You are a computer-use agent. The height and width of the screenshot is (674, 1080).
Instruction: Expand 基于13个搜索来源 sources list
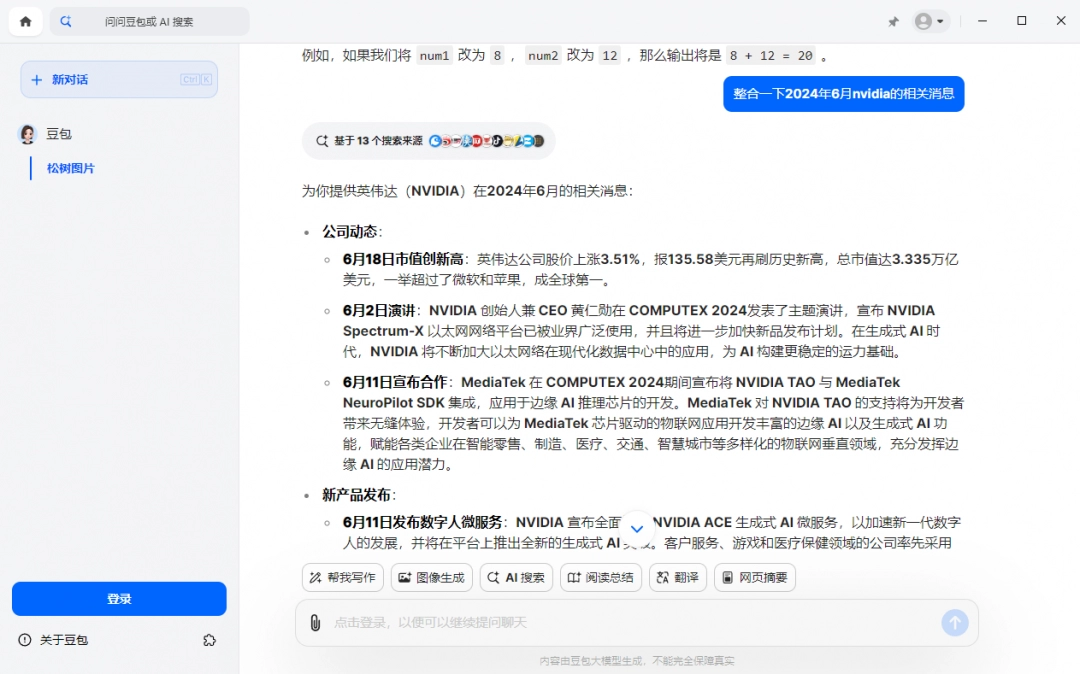click(428, 142)
